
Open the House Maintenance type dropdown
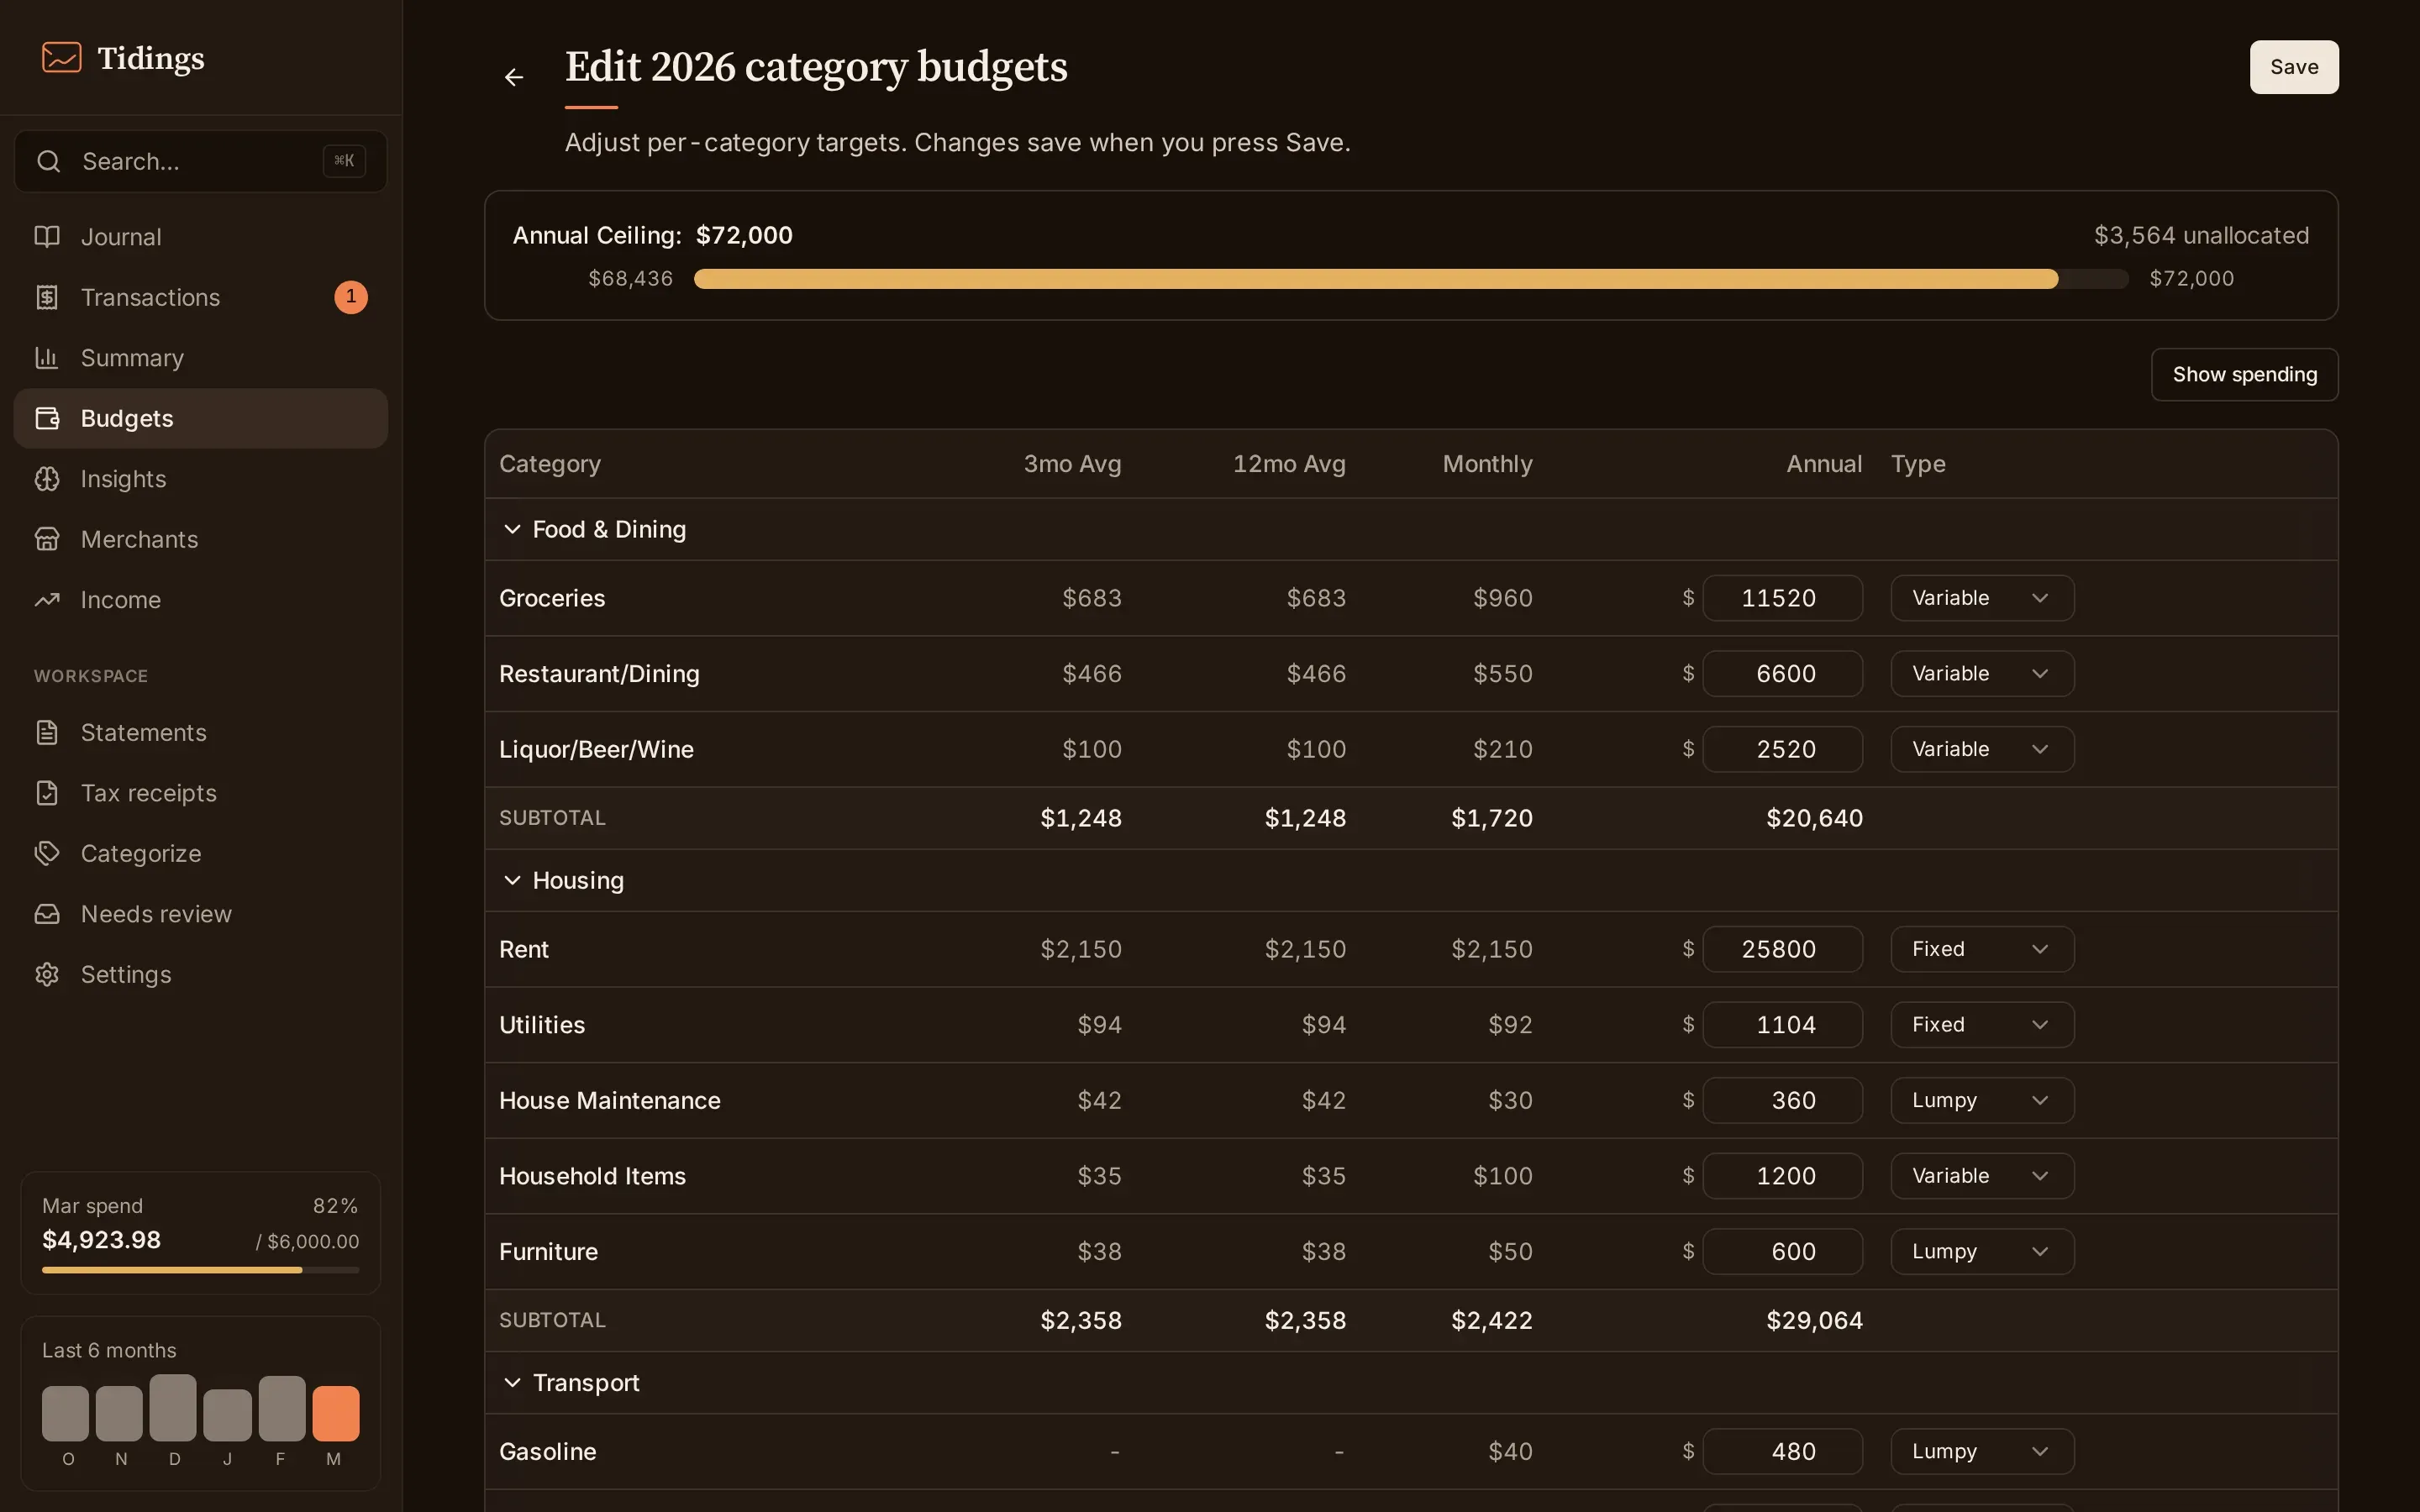click(x=1982, y=1100)
